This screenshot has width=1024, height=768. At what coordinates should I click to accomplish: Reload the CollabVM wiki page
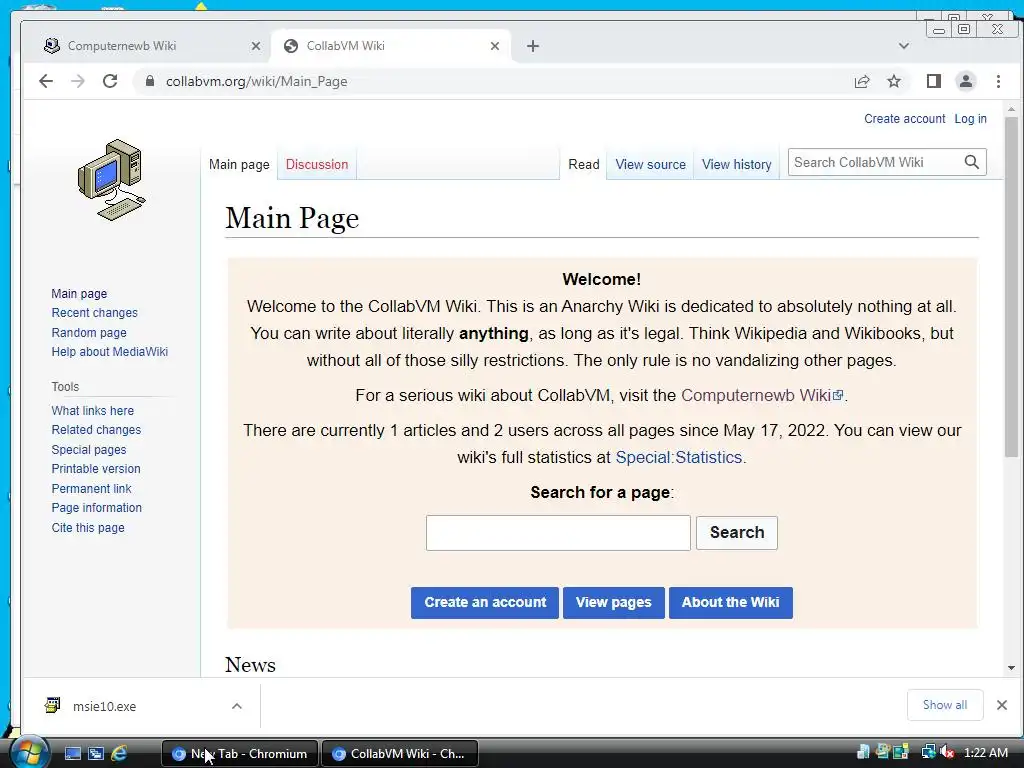coord(110,81)
